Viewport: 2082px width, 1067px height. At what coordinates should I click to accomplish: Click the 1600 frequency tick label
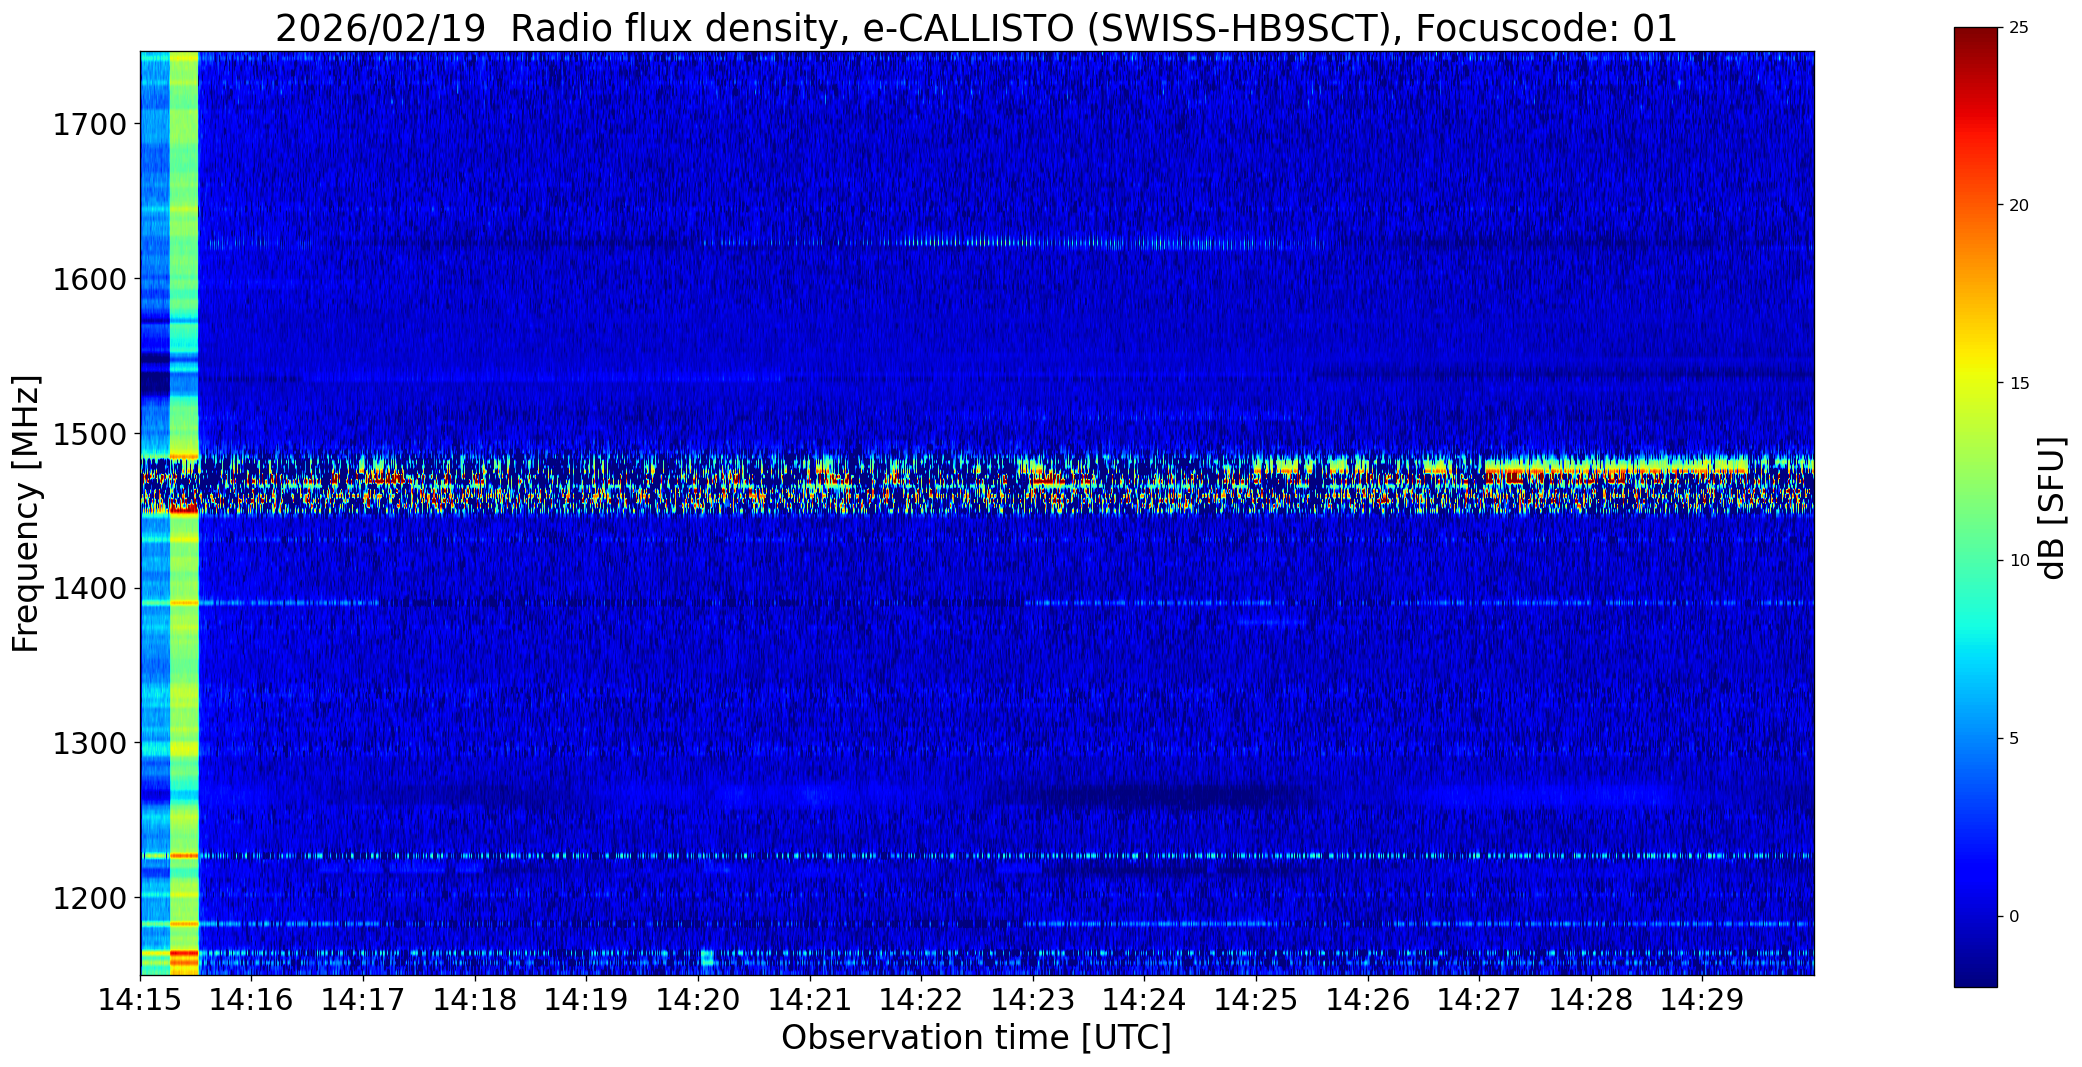[x=89, y=279]
